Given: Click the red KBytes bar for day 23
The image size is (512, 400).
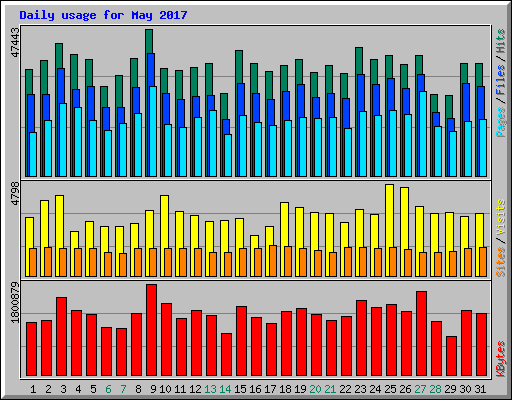Looking at the screenshot, I should click(361, 338).
